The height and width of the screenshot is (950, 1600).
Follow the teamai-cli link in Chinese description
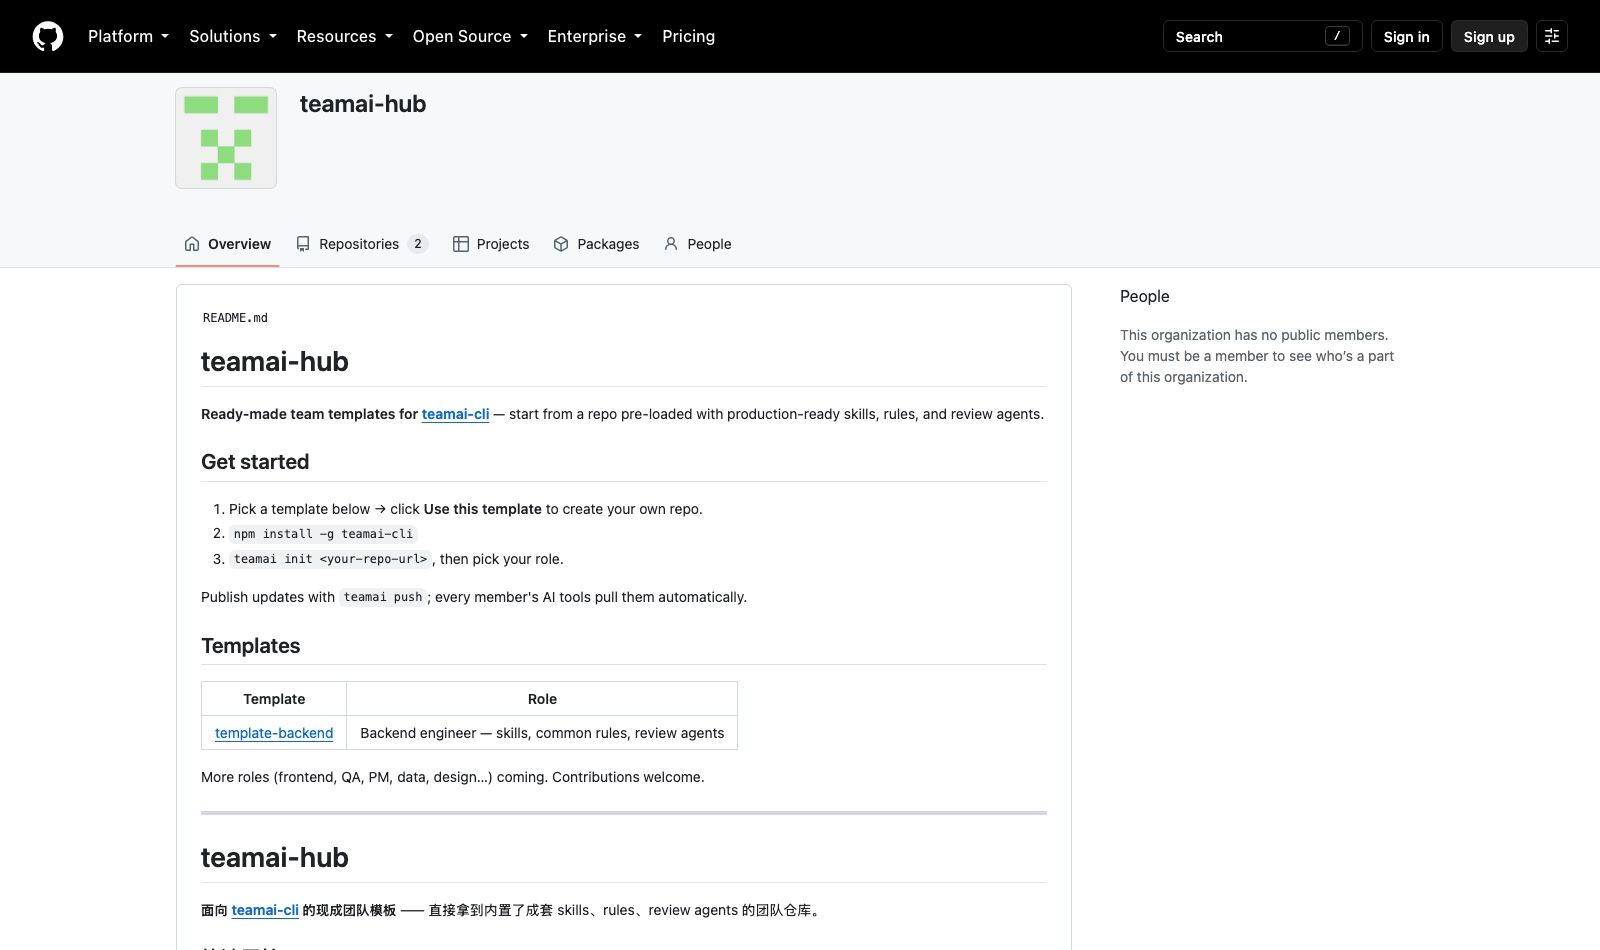point(265,910)
